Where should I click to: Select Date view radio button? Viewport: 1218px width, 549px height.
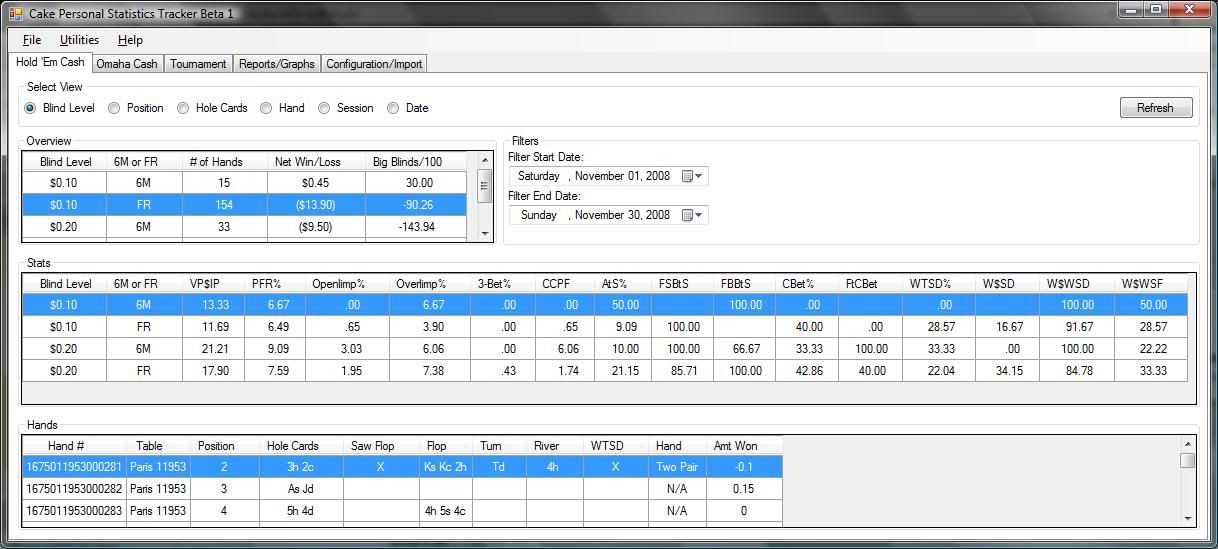[393, 108]
